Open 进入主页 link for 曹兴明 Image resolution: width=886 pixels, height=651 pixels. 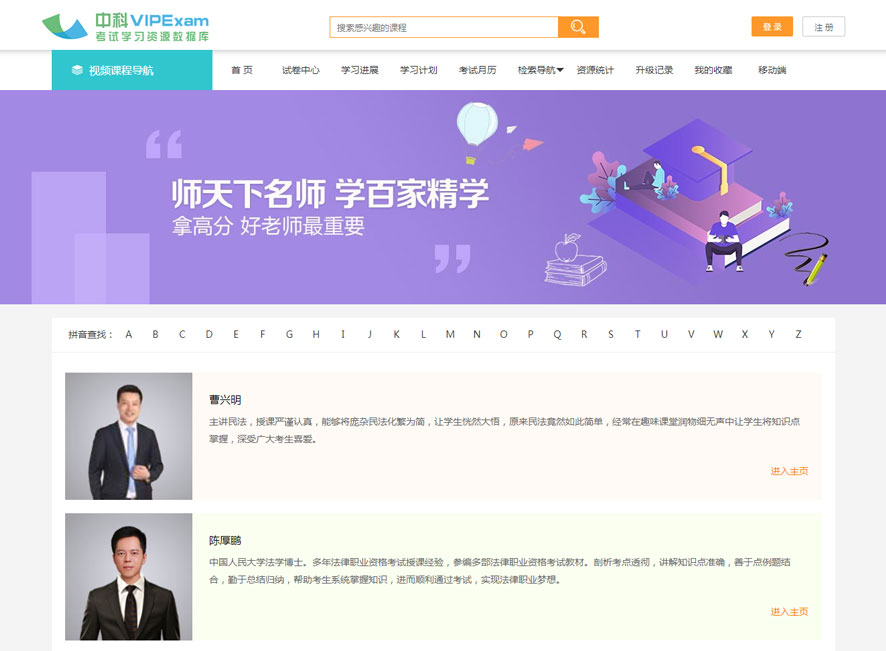tap(789, 471)
